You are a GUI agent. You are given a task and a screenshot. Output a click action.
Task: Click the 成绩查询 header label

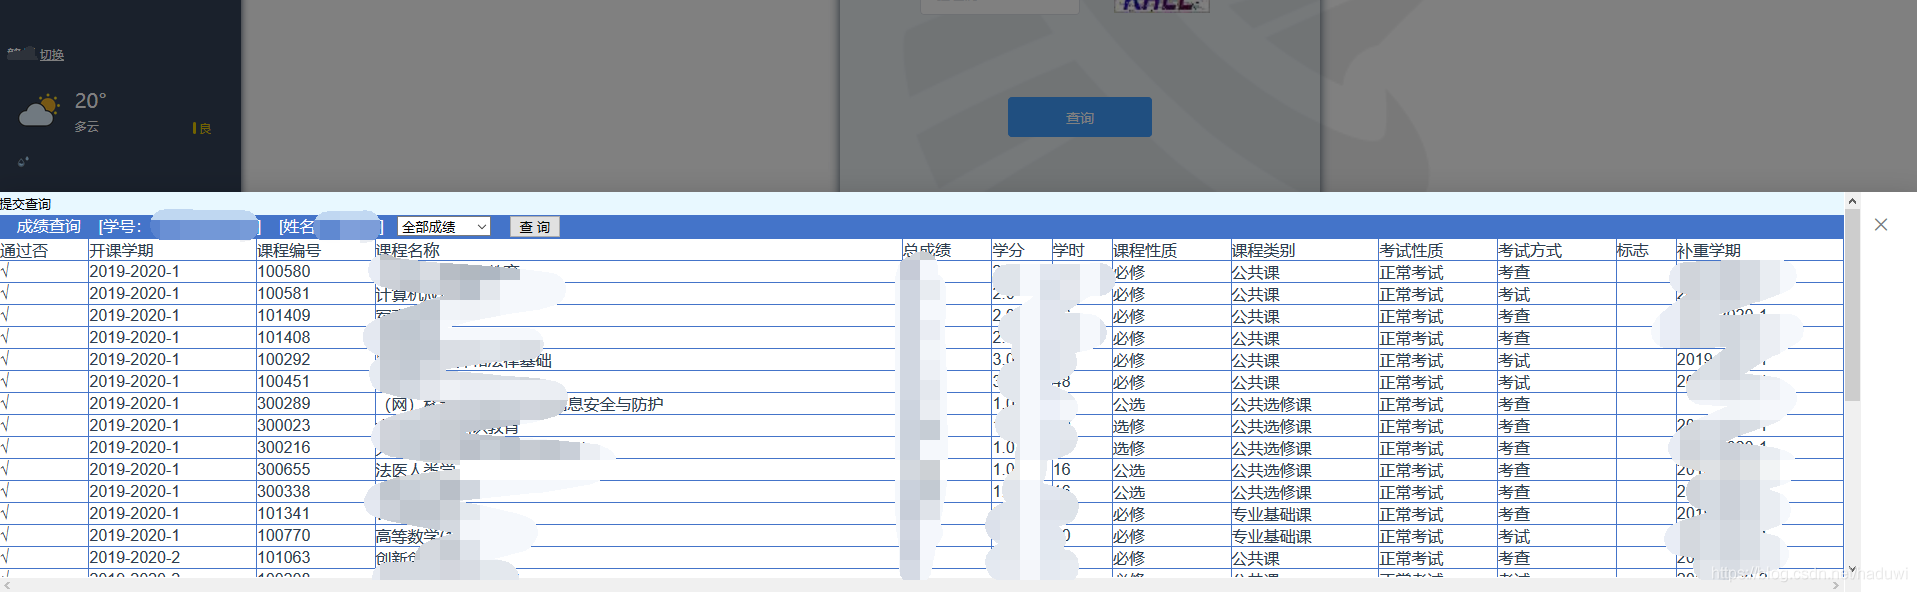[48, 227]
